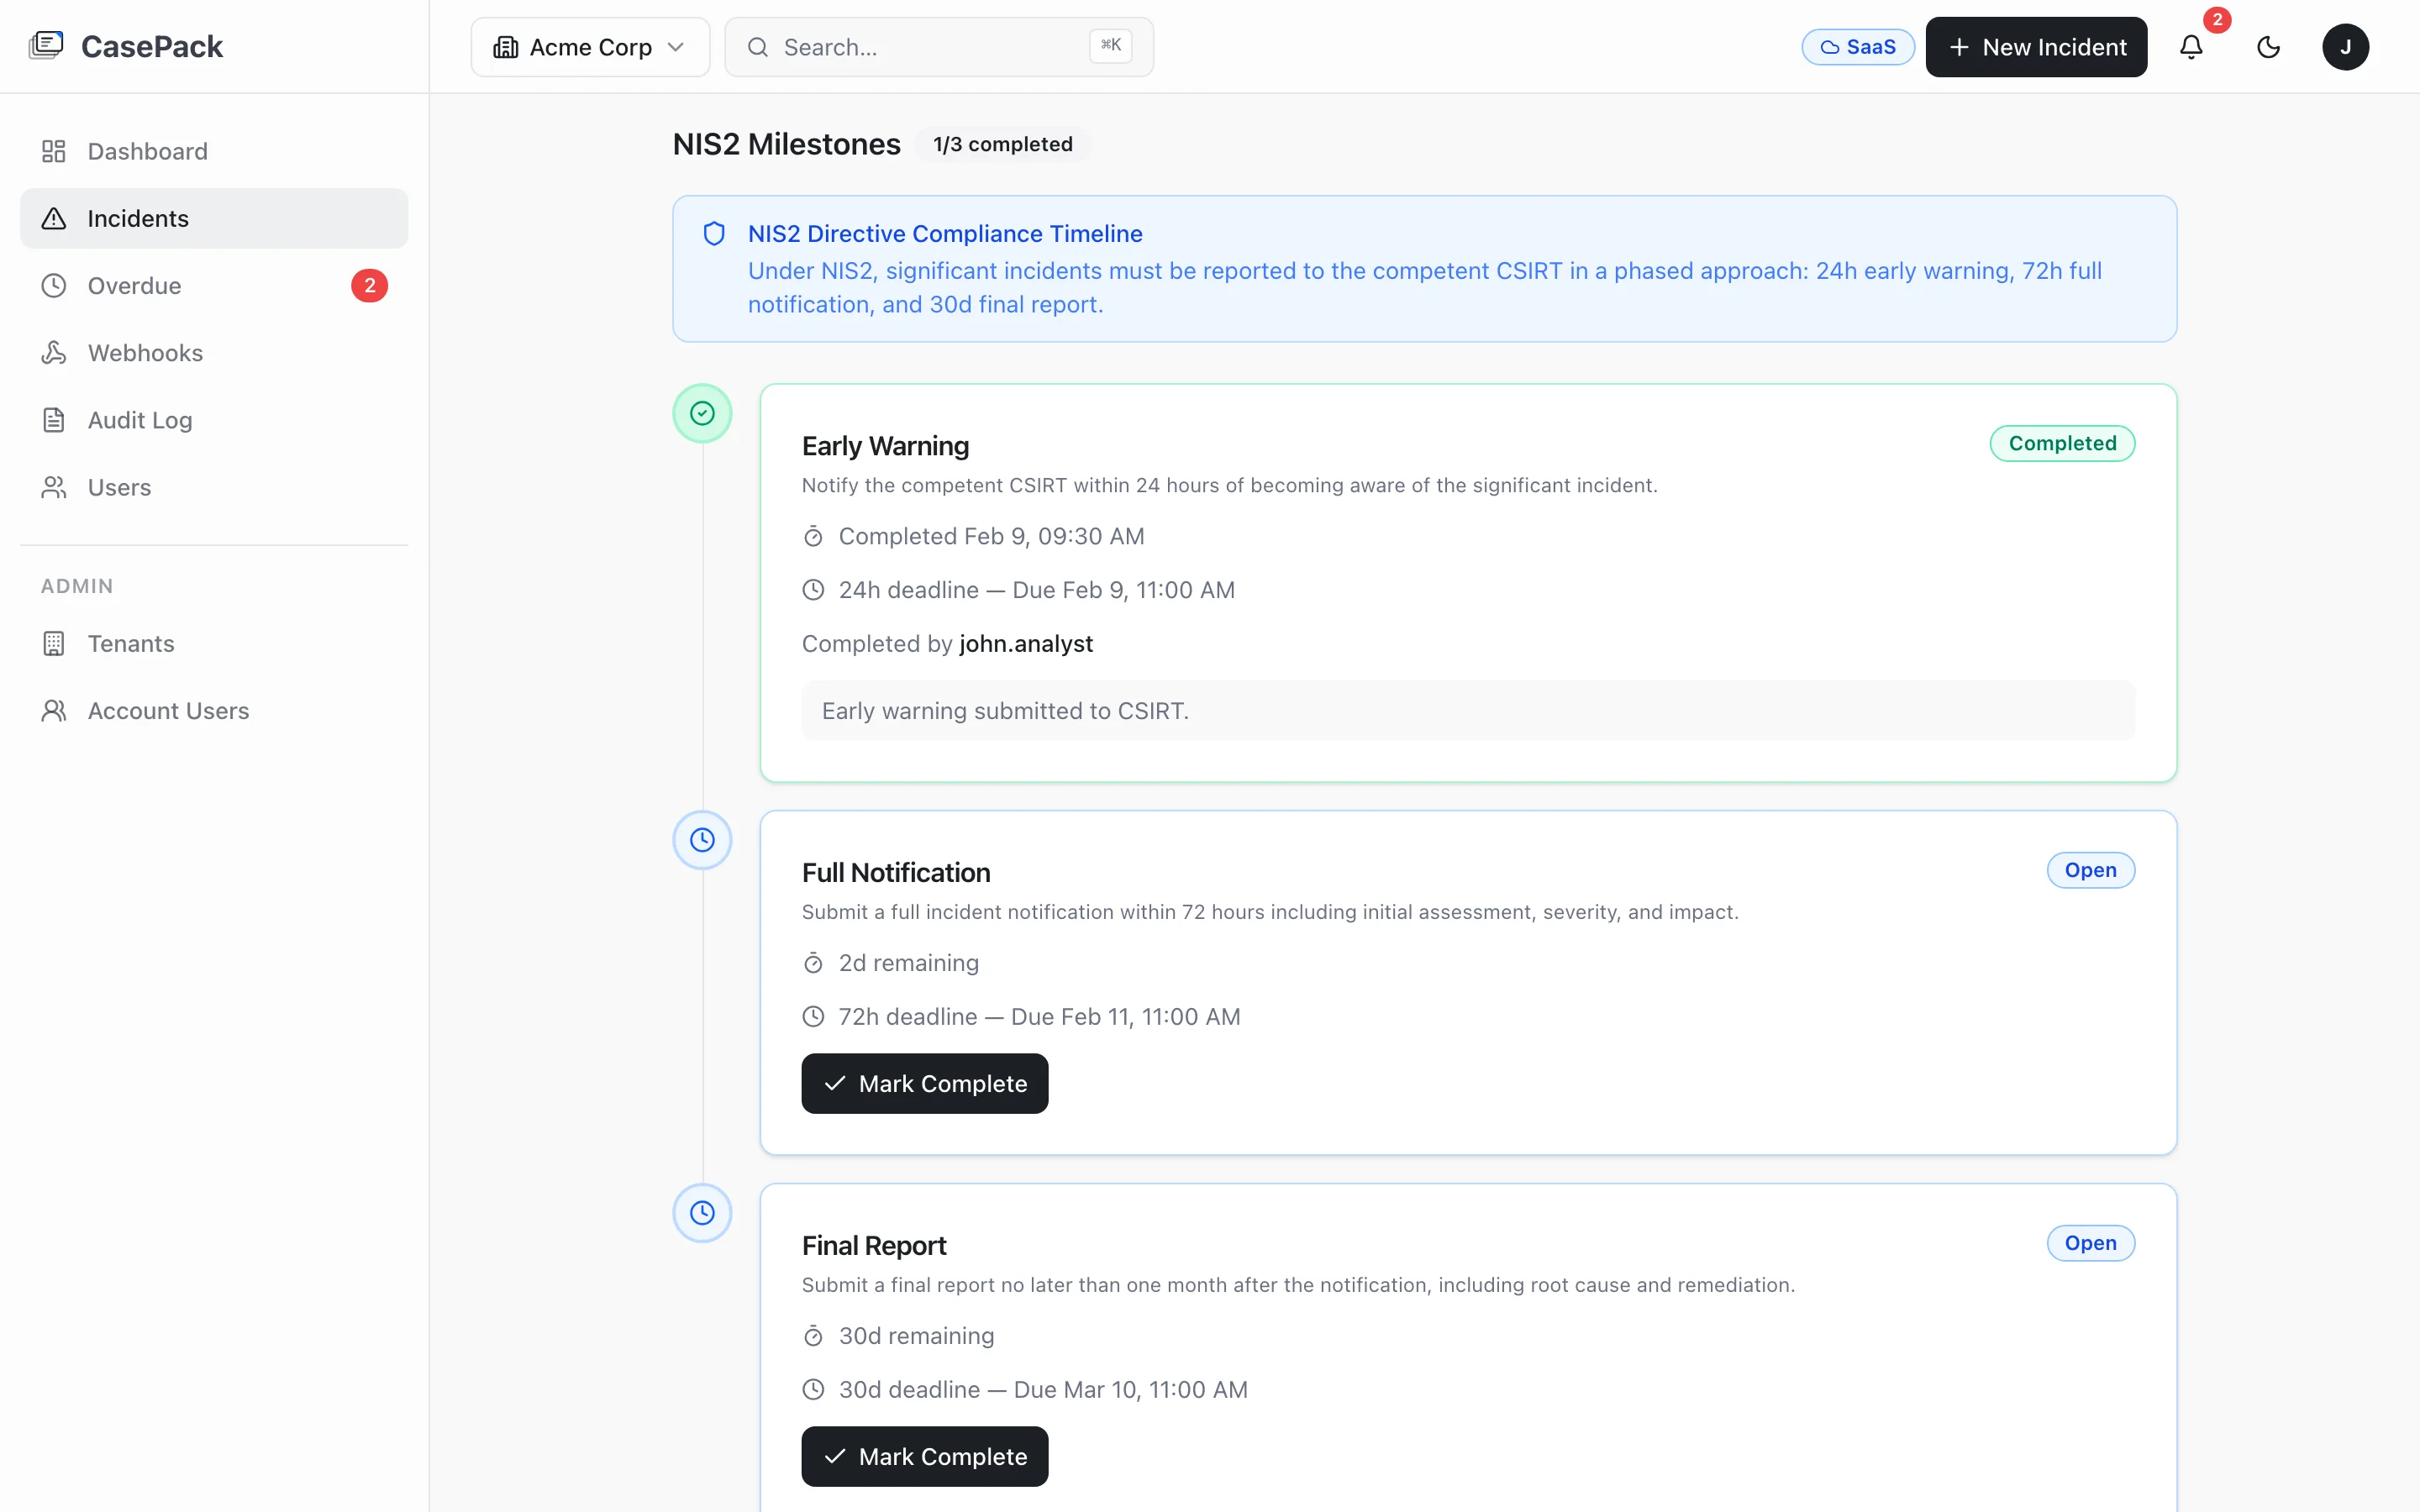2420x1512 pixels.
Task: Click the 1/3 completed badge
Action: click(1002, 144)
